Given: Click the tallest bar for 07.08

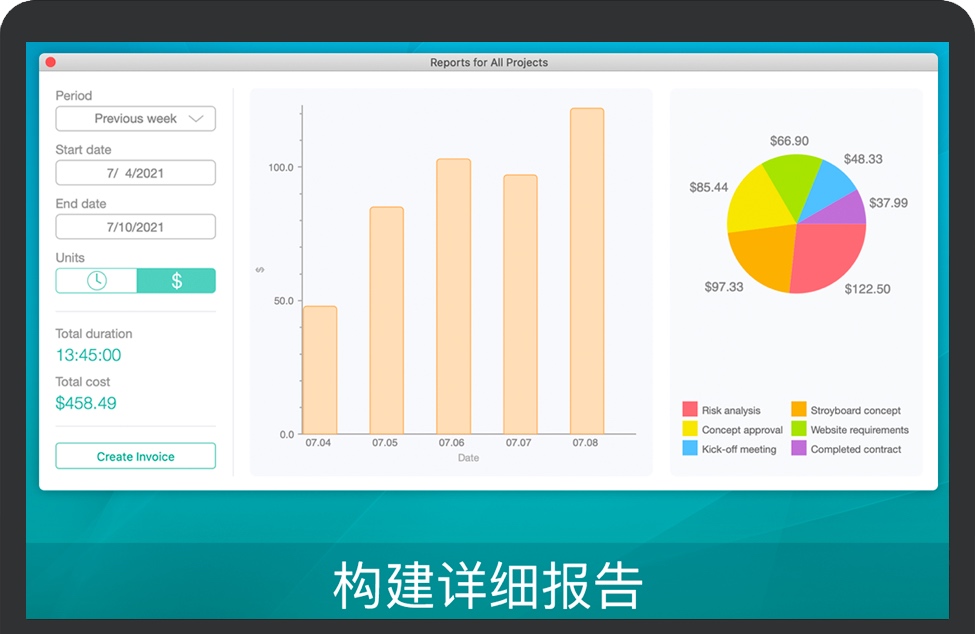Looking at the screenshot, I should pos(587,270).
